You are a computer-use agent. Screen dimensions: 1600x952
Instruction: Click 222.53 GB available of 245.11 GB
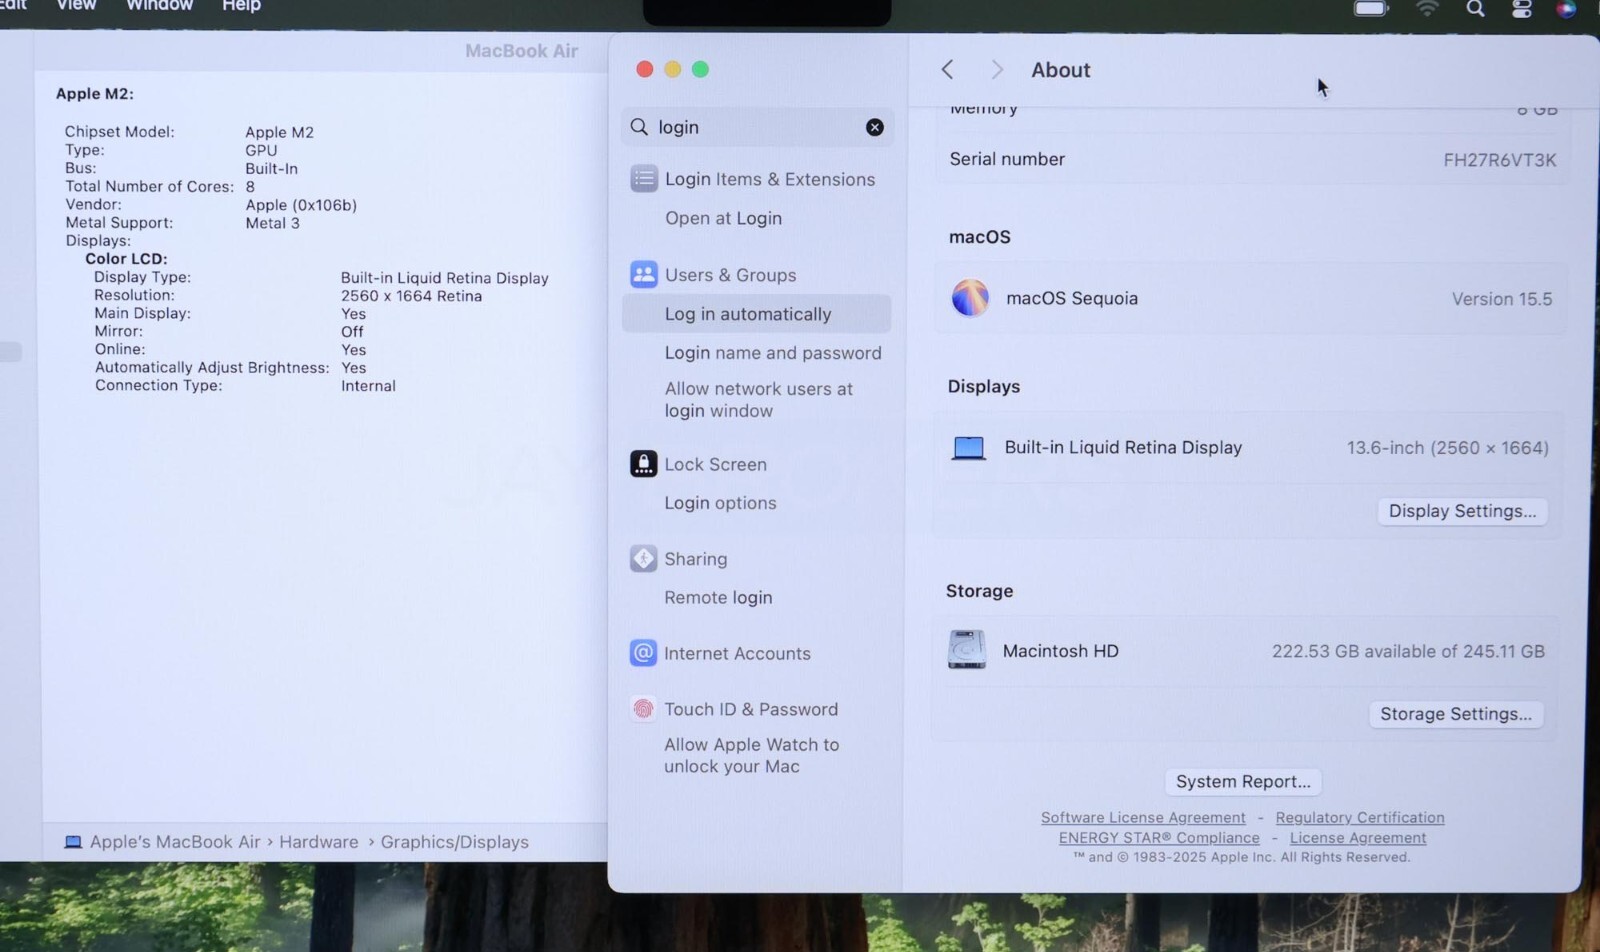[1408, 651]
